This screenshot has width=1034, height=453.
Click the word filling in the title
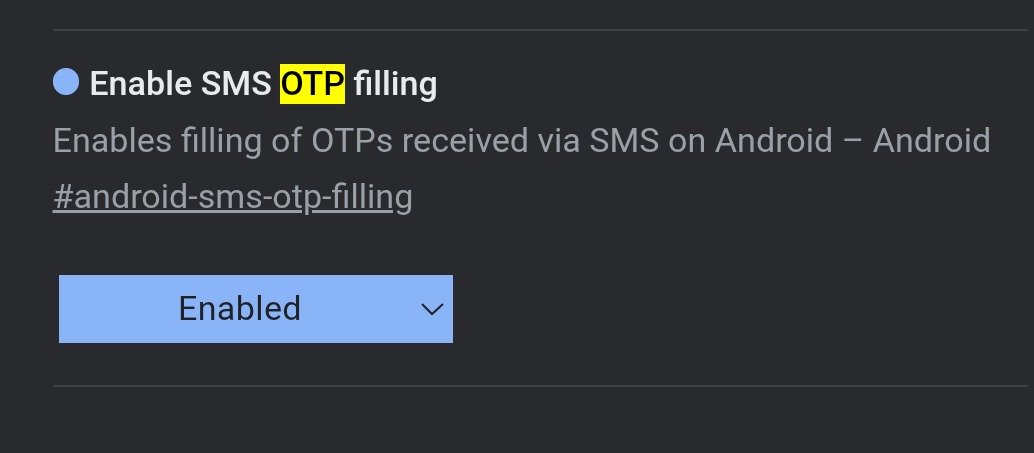(x=395, y=84)
